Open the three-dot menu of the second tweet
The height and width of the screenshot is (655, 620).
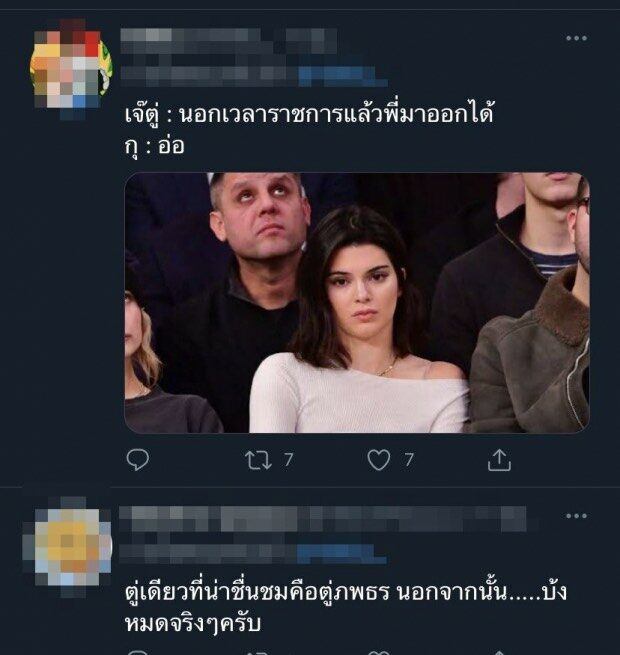point(577,516)
